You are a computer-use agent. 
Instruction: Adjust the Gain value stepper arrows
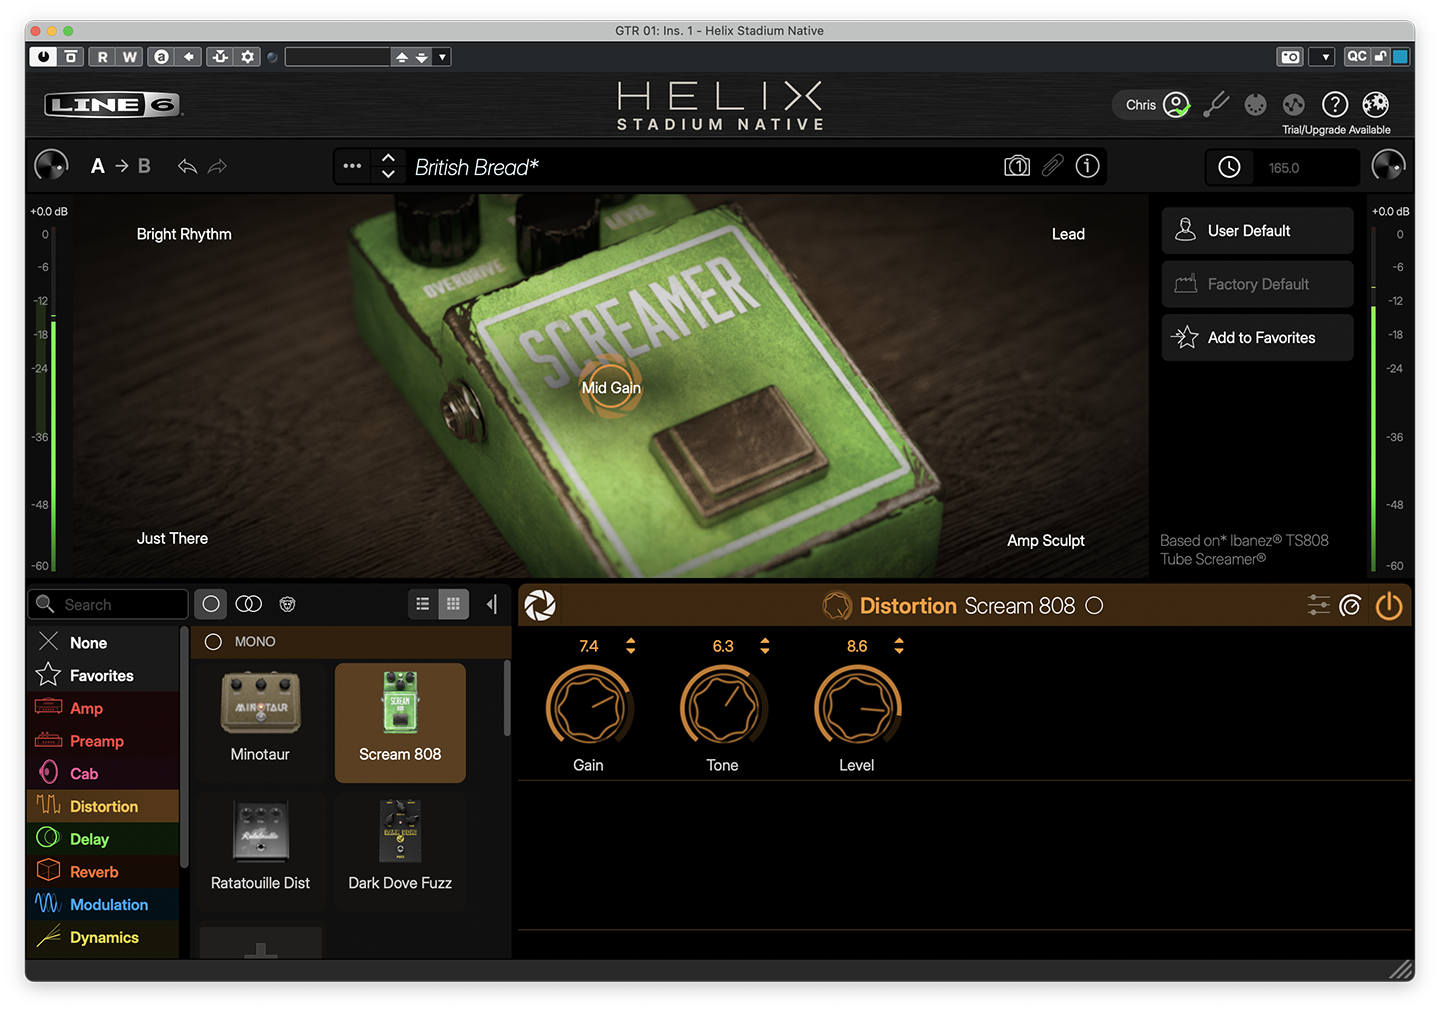click(631, 646)
